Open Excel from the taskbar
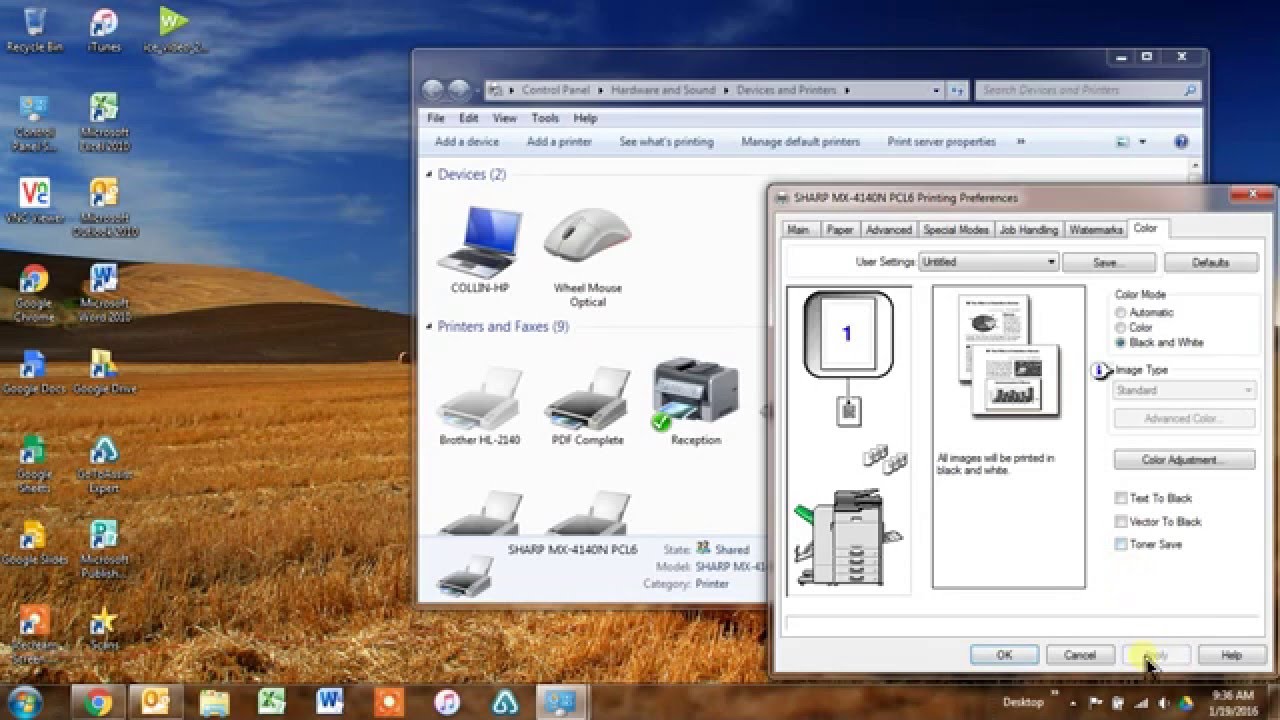 click(x=271, y=702)
